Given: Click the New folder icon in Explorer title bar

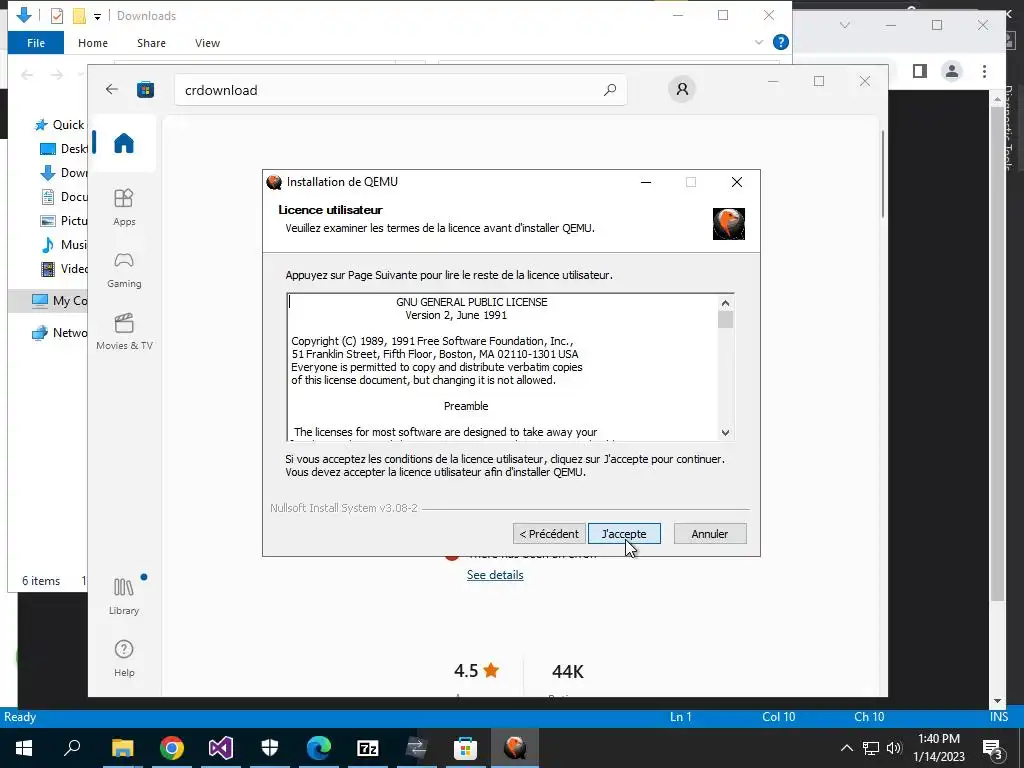Looking at the screenshot, I should click(x=79, y=16).
